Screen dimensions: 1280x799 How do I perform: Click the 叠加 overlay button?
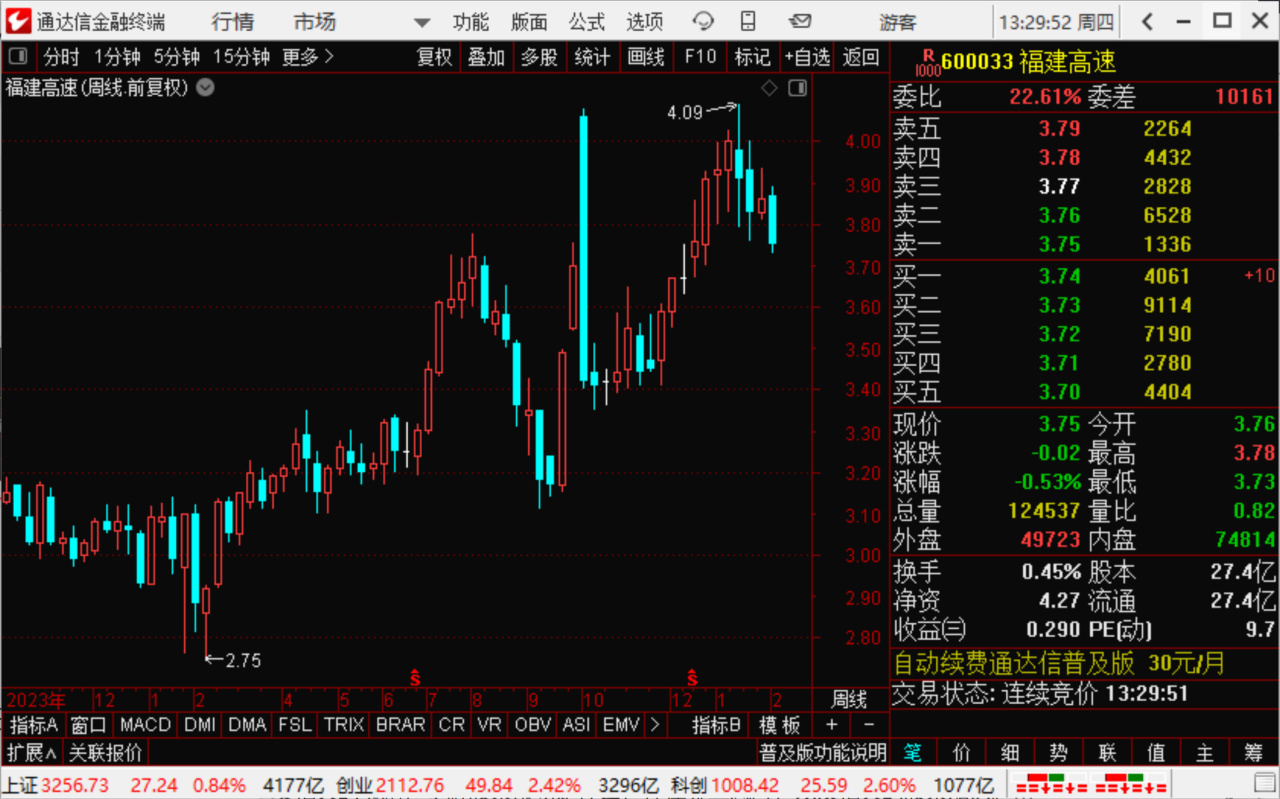click(x=486, y=58)
